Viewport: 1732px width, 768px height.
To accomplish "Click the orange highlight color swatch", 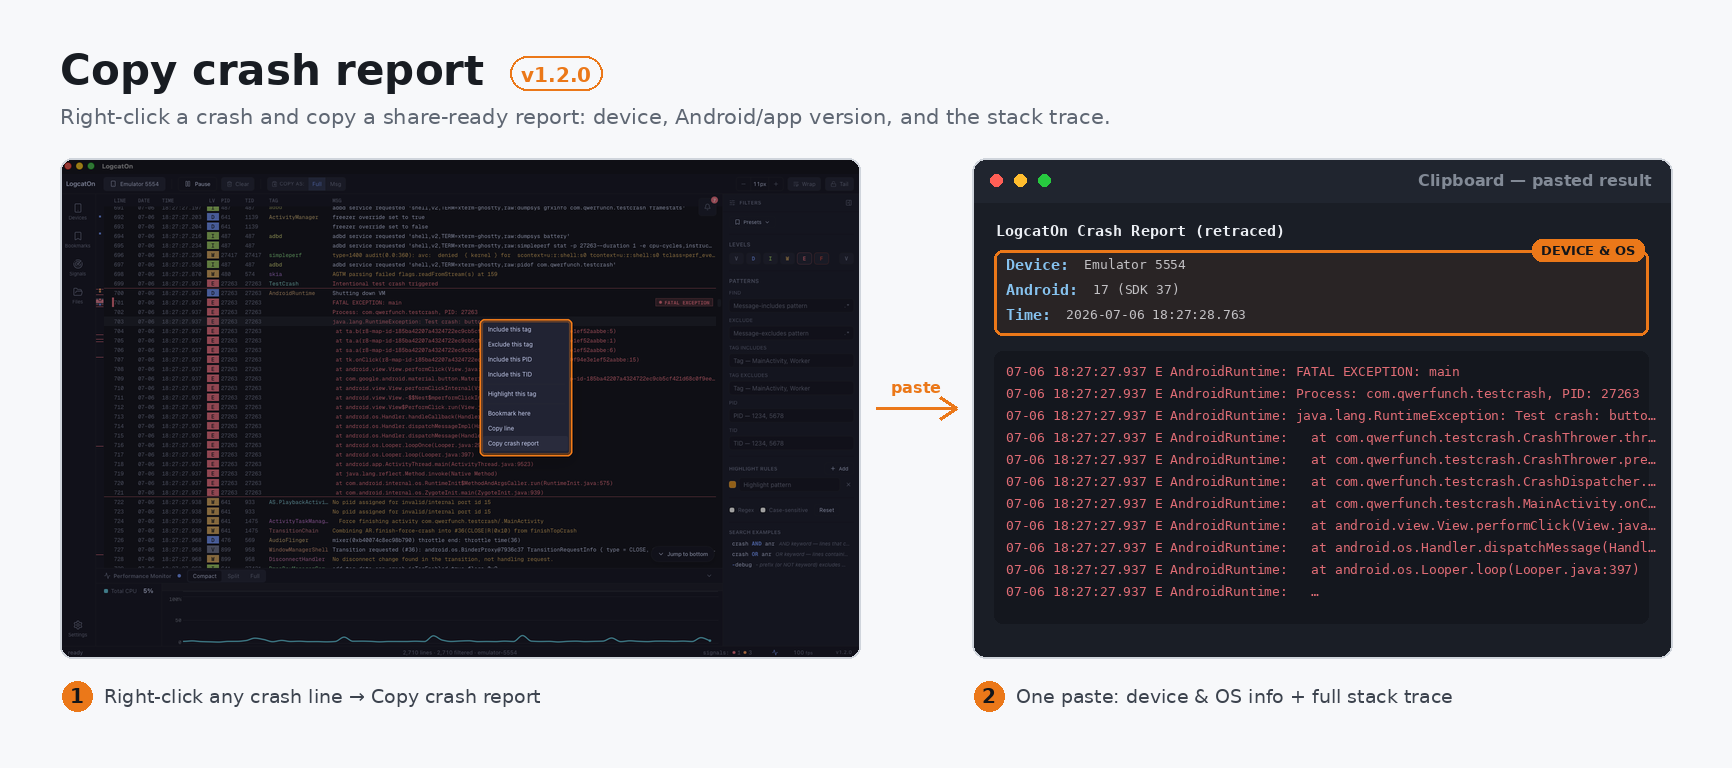I will pyautogui.click(x=732, y=484).
